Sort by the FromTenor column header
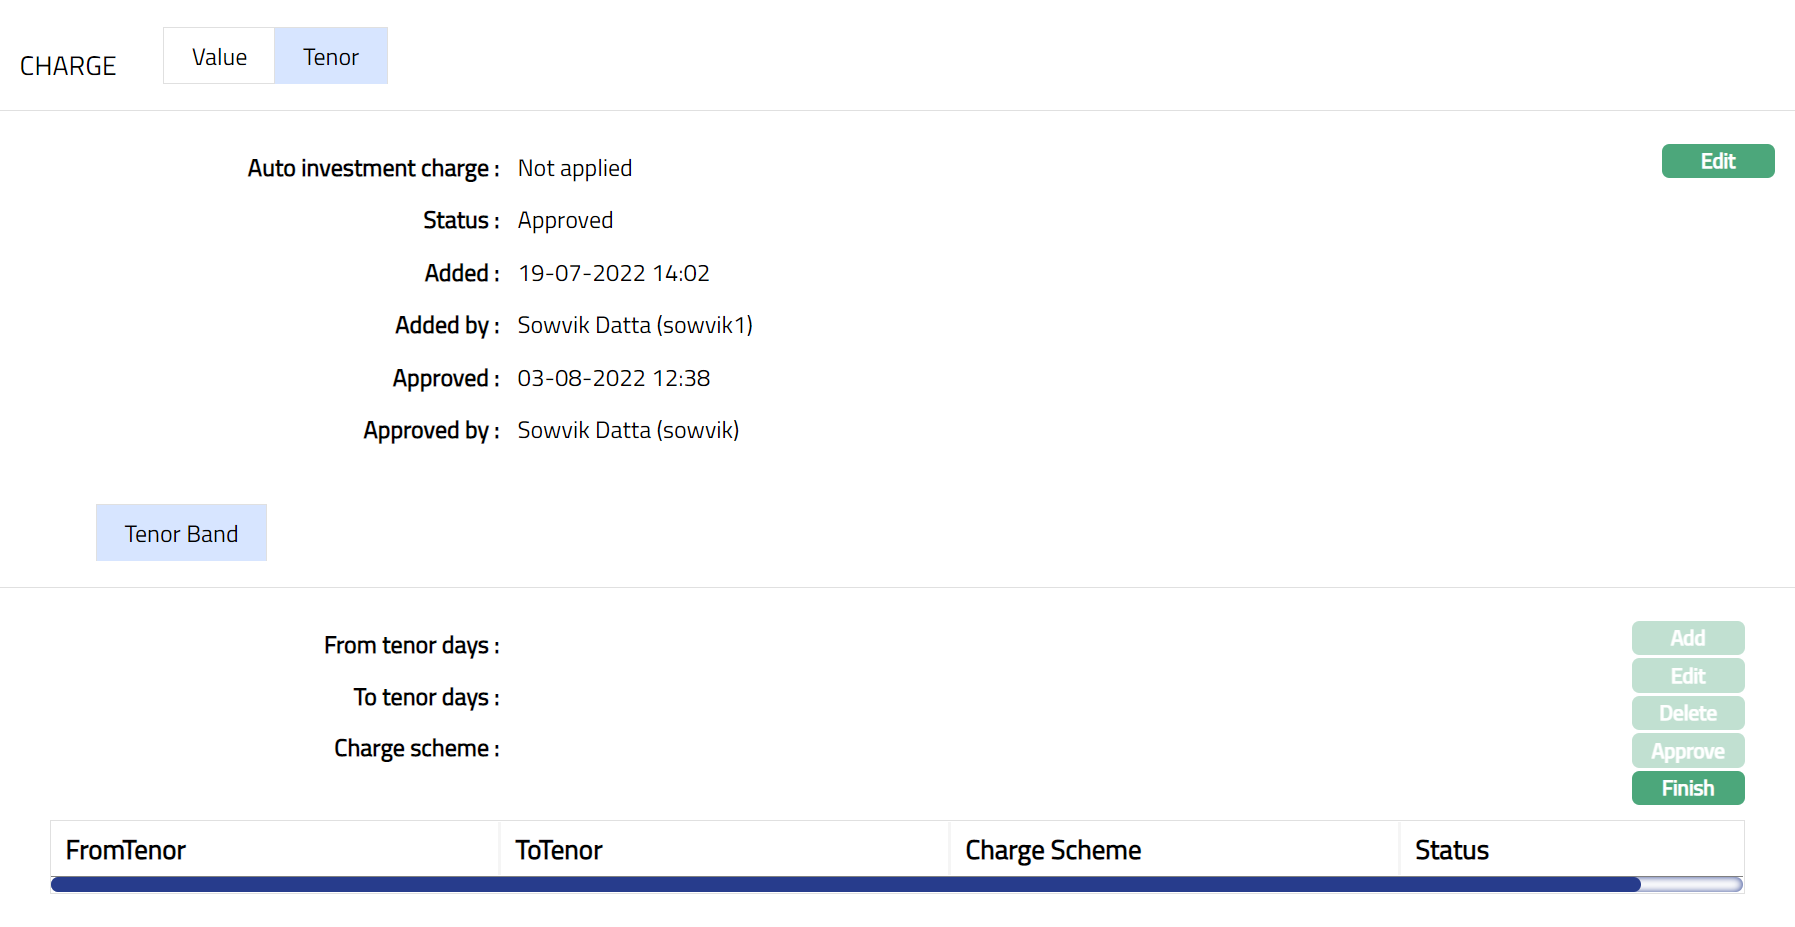Screen dimensions: 1795x927 point(126,850)
